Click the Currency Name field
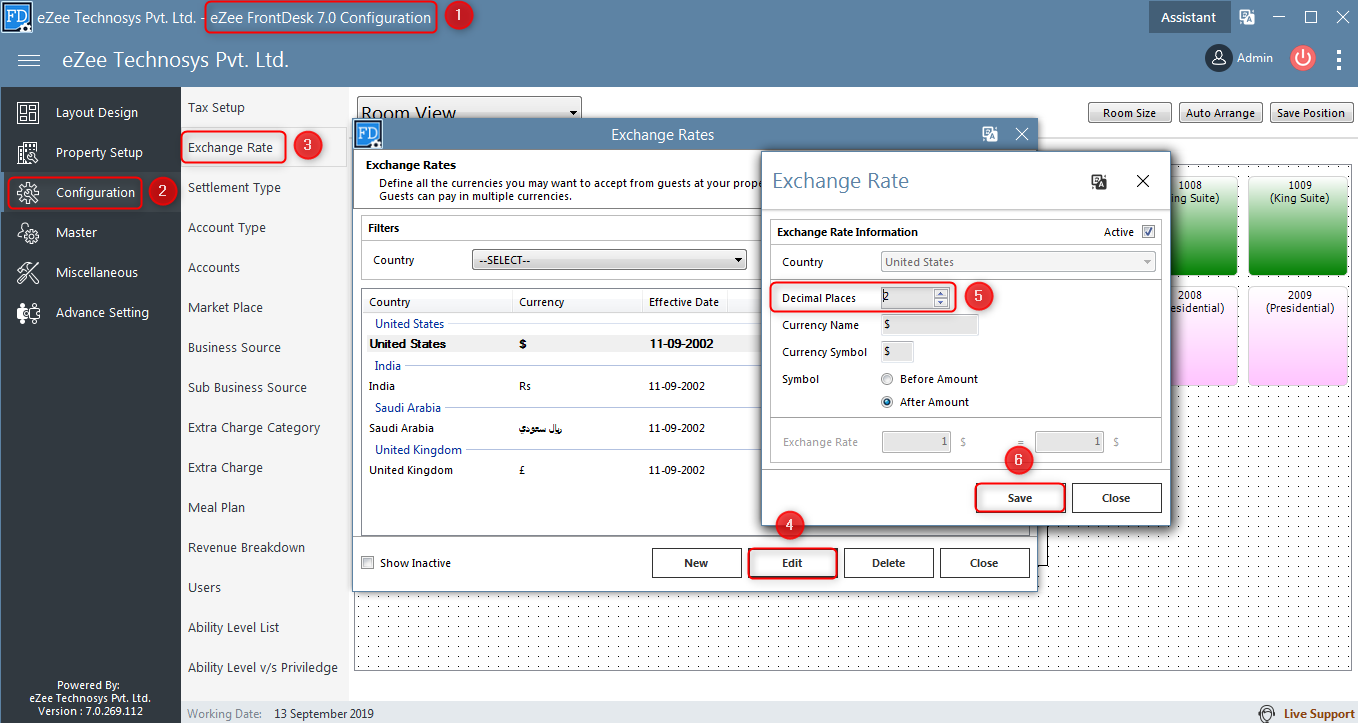This screenshot has height=723, width=1358. [930, 325]
